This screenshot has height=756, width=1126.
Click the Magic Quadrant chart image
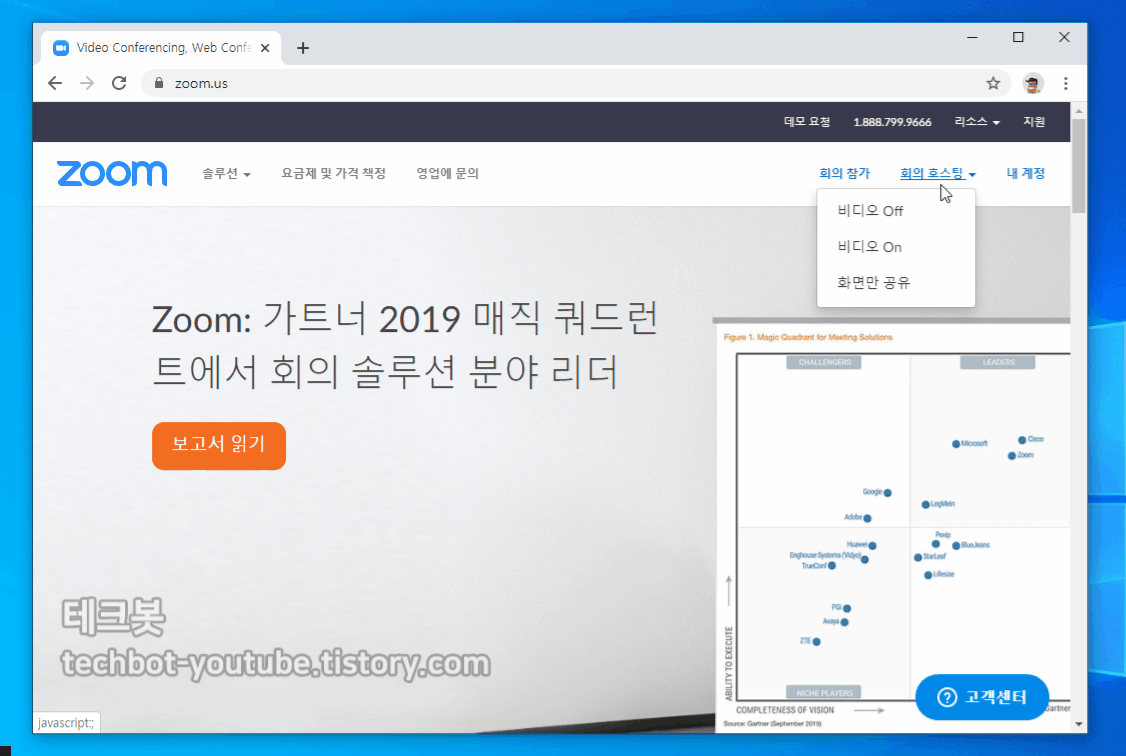pyautogui.click(x=892, y=526)
